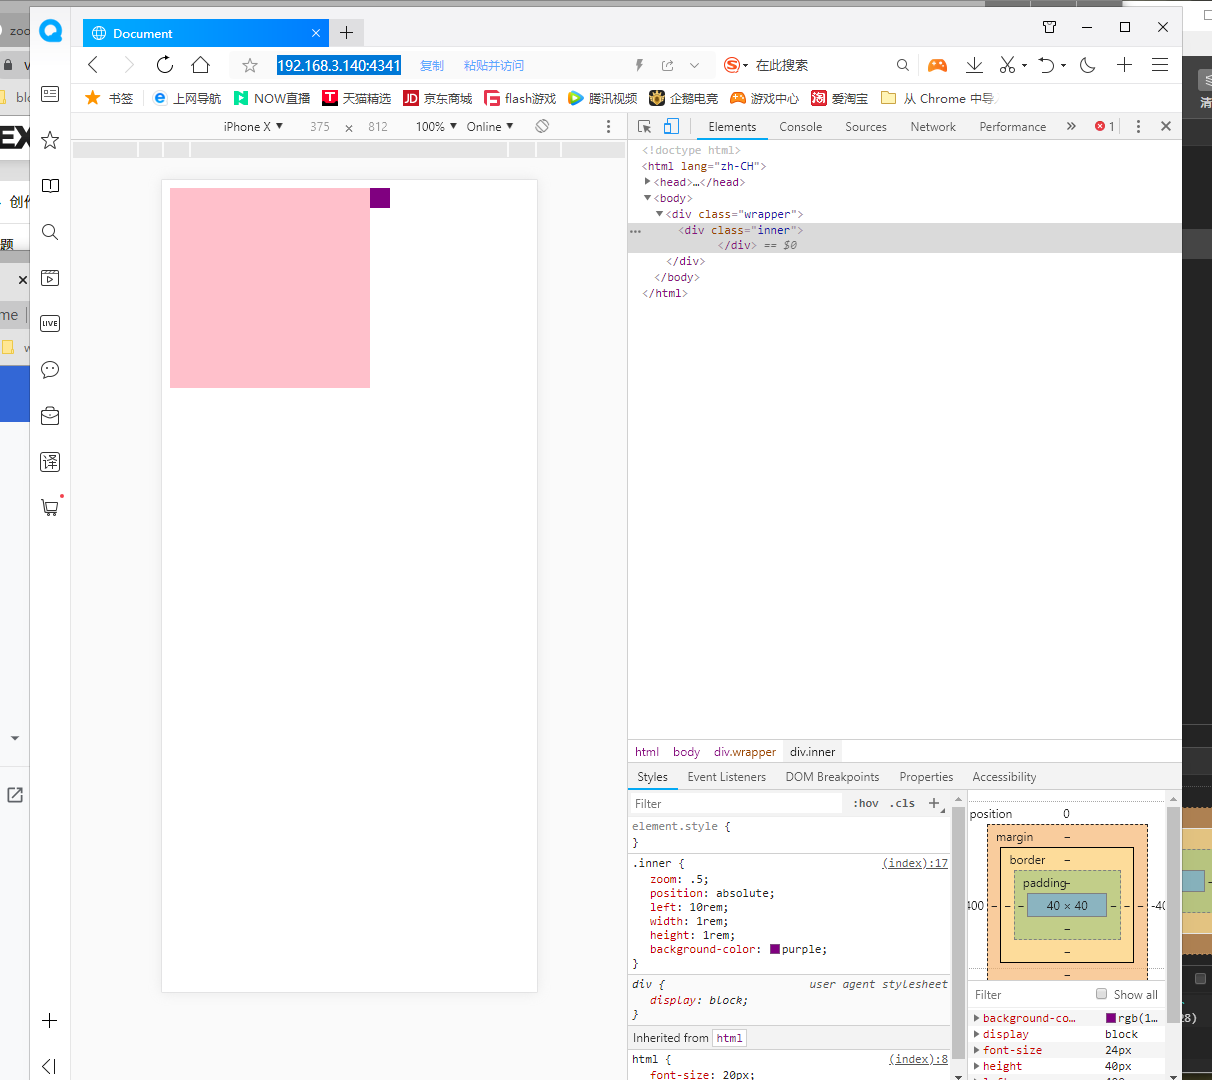This screenshot has height=1080, width=1212.
Task: Open the Properties tab
Action: tap(926, 777)
